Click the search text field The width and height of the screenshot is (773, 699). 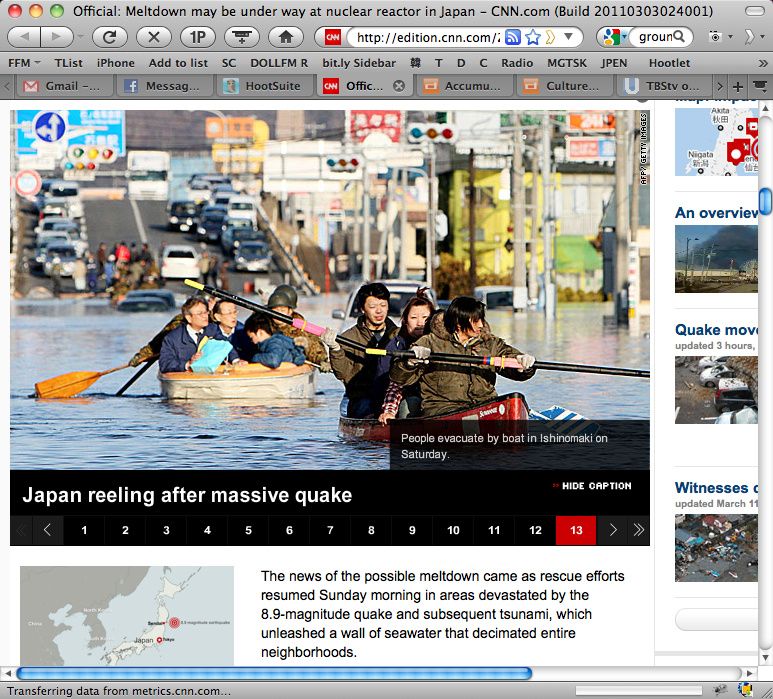[x=654, y=36]
